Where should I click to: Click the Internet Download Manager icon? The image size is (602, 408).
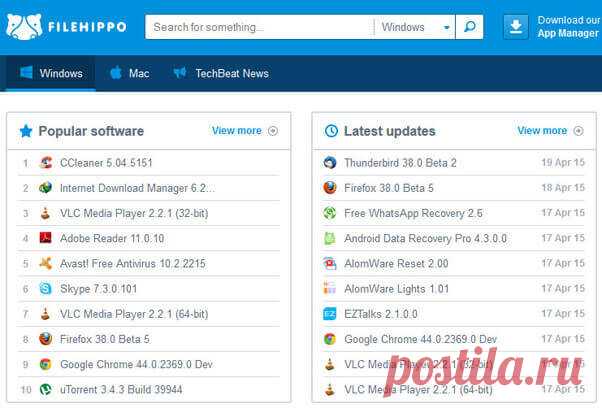46,188
